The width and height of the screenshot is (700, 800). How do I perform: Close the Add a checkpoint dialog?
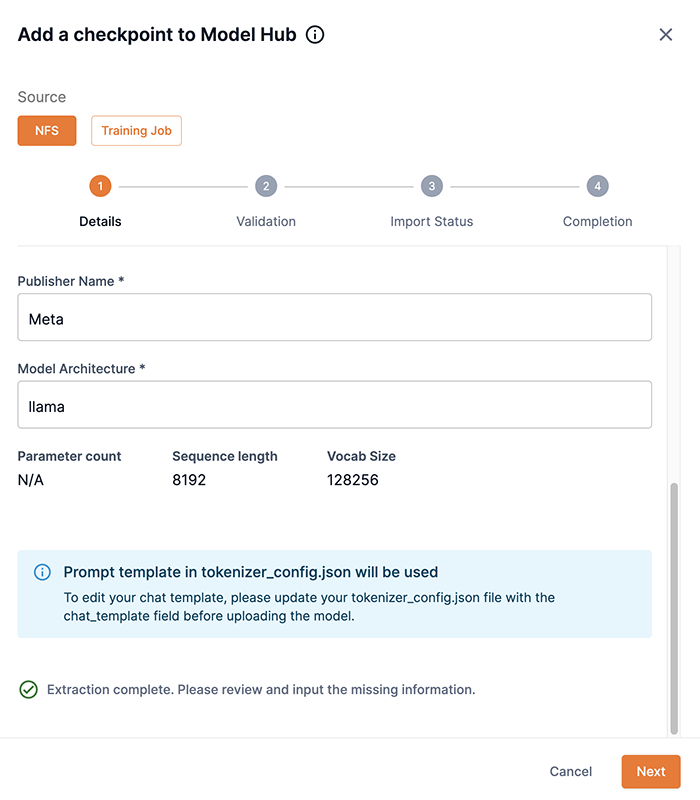[666, 35]
